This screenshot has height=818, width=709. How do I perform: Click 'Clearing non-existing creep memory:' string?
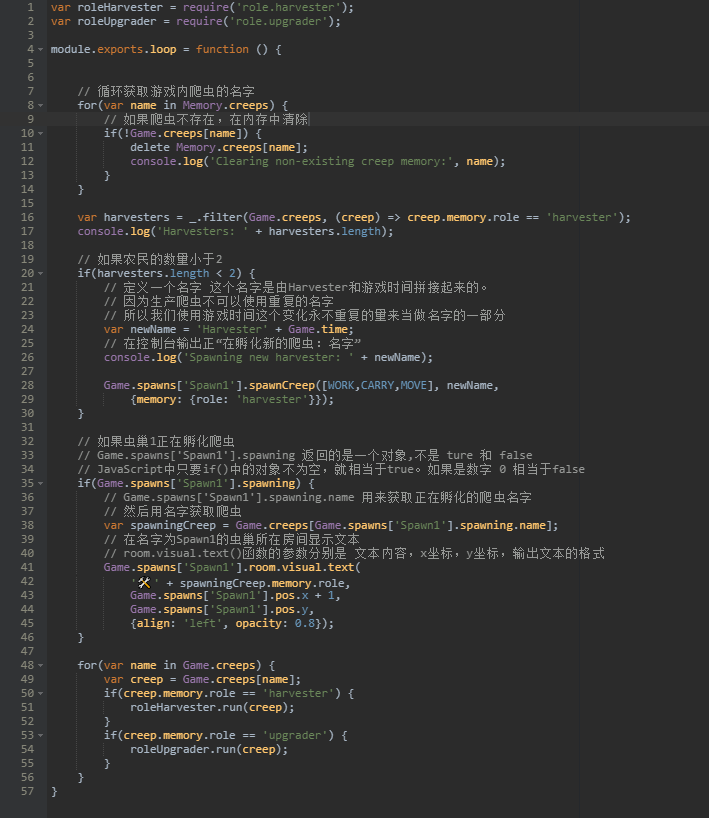(331, 161)
